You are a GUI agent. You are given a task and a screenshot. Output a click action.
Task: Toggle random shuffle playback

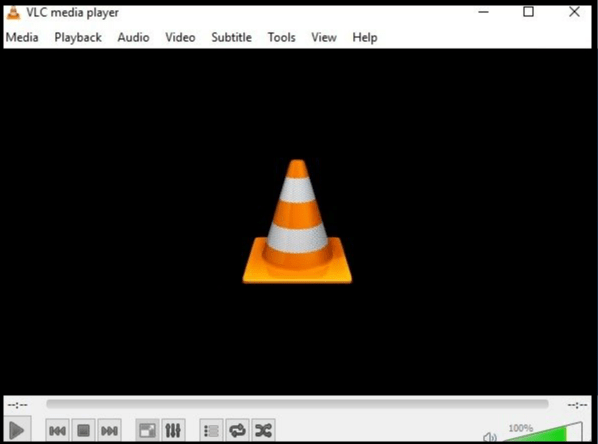click(x=263, y=431)
